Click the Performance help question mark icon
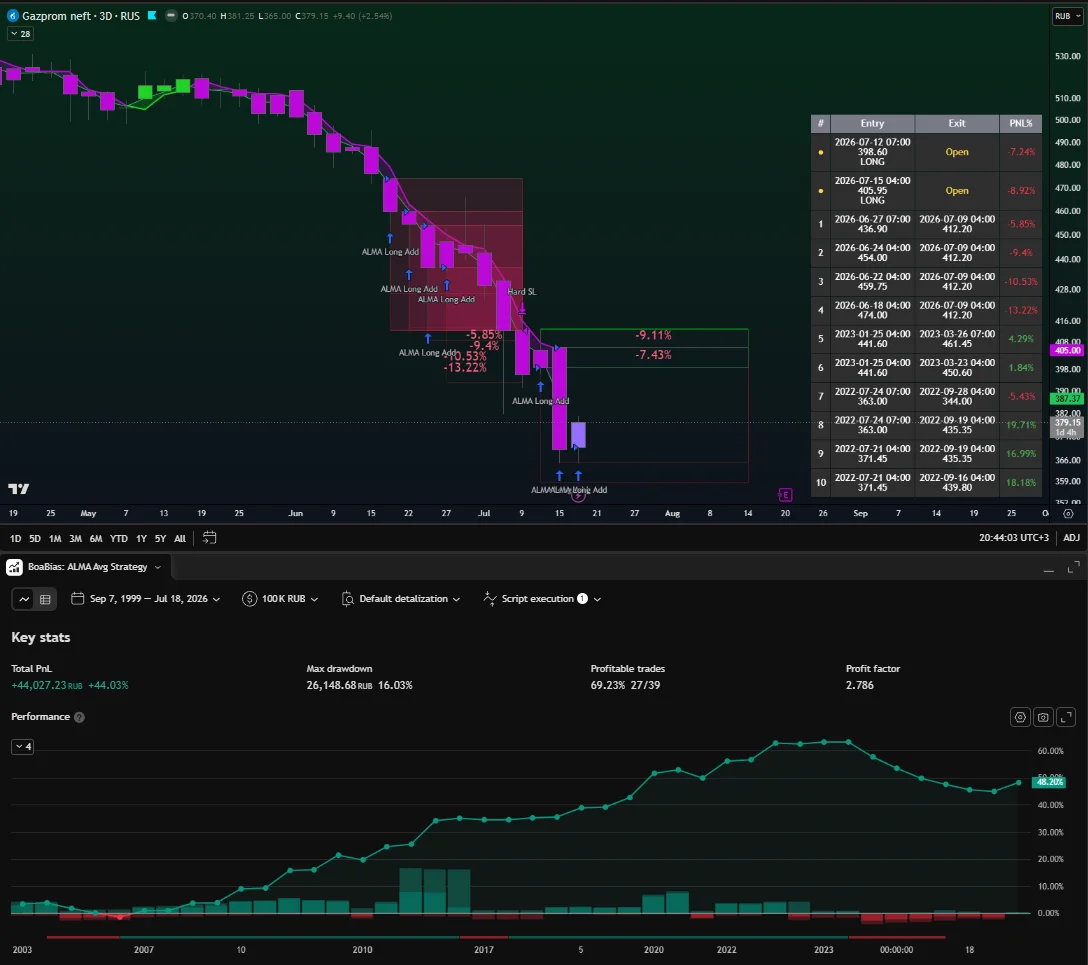Screen dimensions: 1088x965 click(79, 717)
